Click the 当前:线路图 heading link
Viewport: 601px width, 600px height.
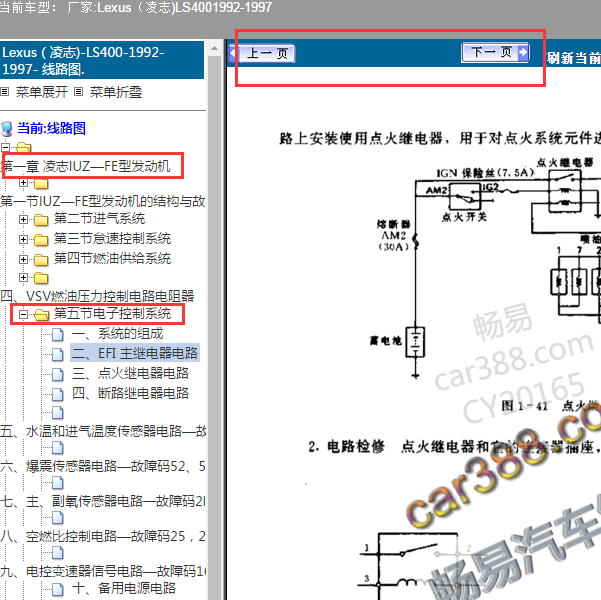tap(51, 128)
